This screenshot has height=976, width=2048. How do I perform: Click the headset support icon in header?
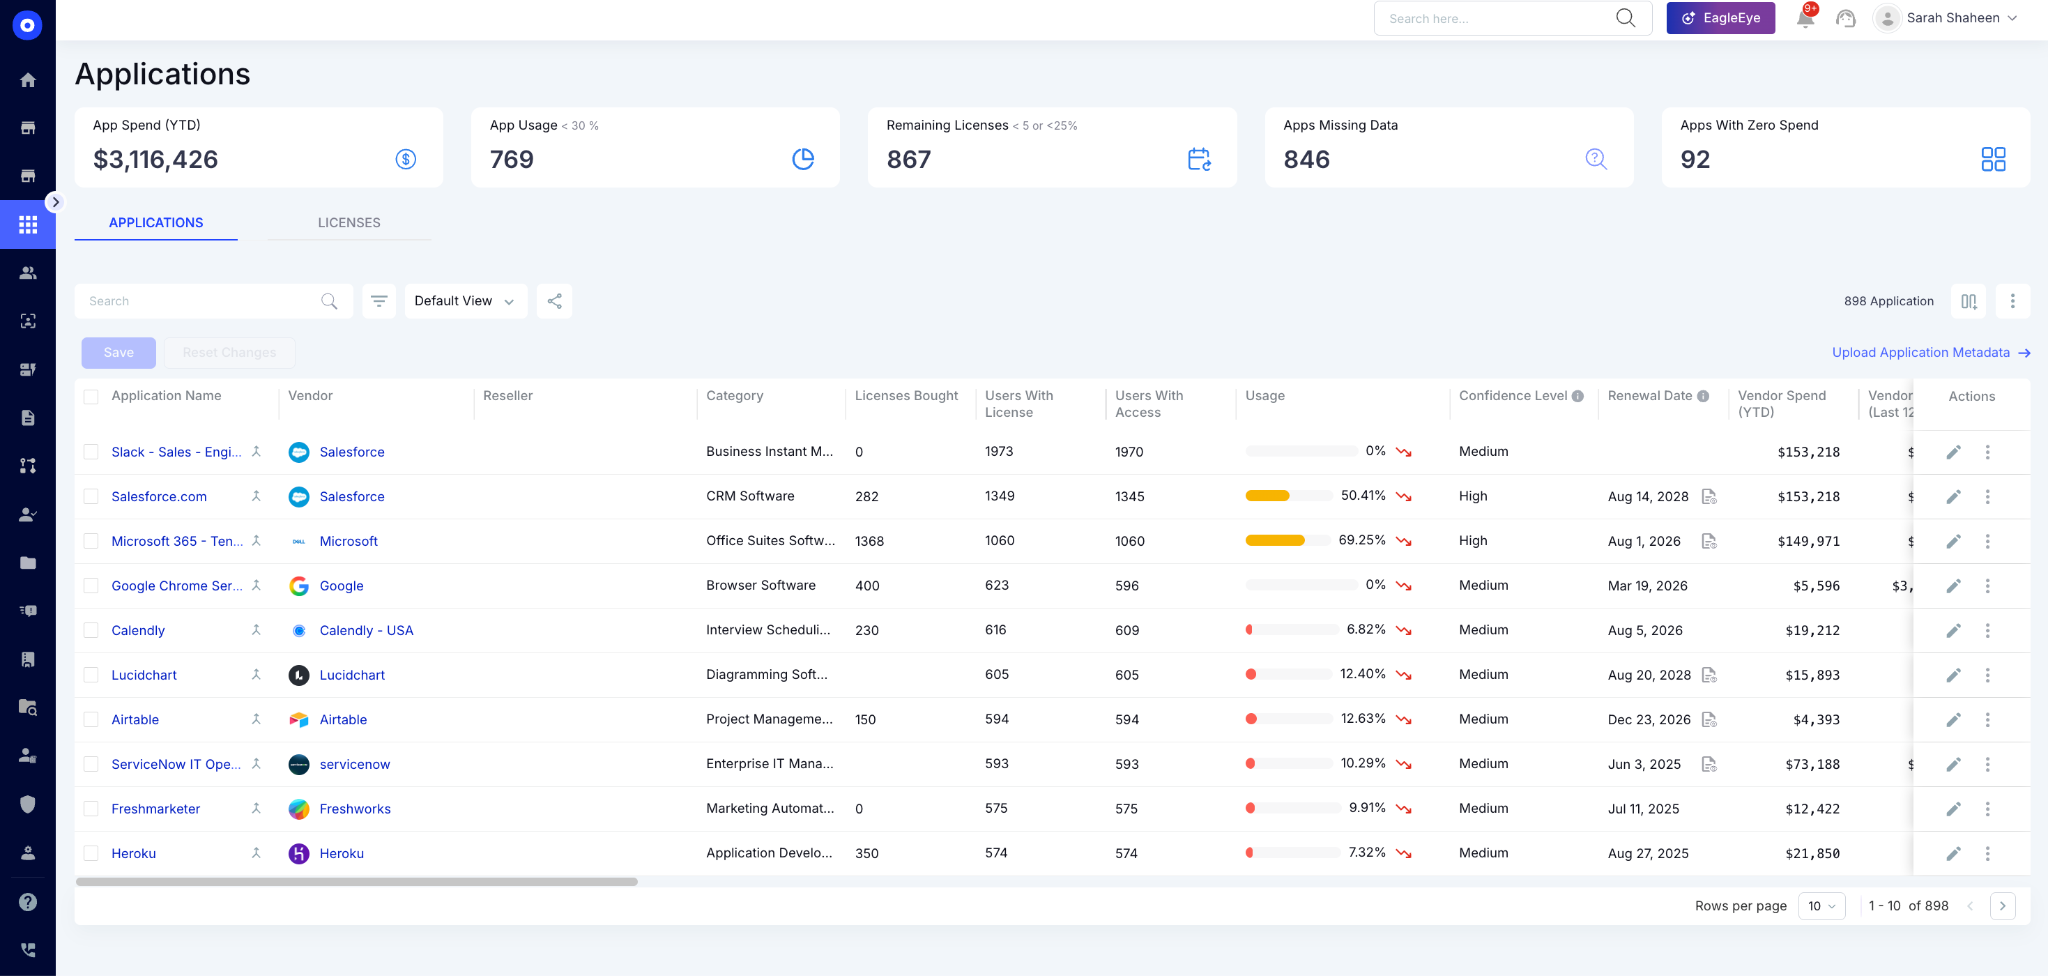1846,18
